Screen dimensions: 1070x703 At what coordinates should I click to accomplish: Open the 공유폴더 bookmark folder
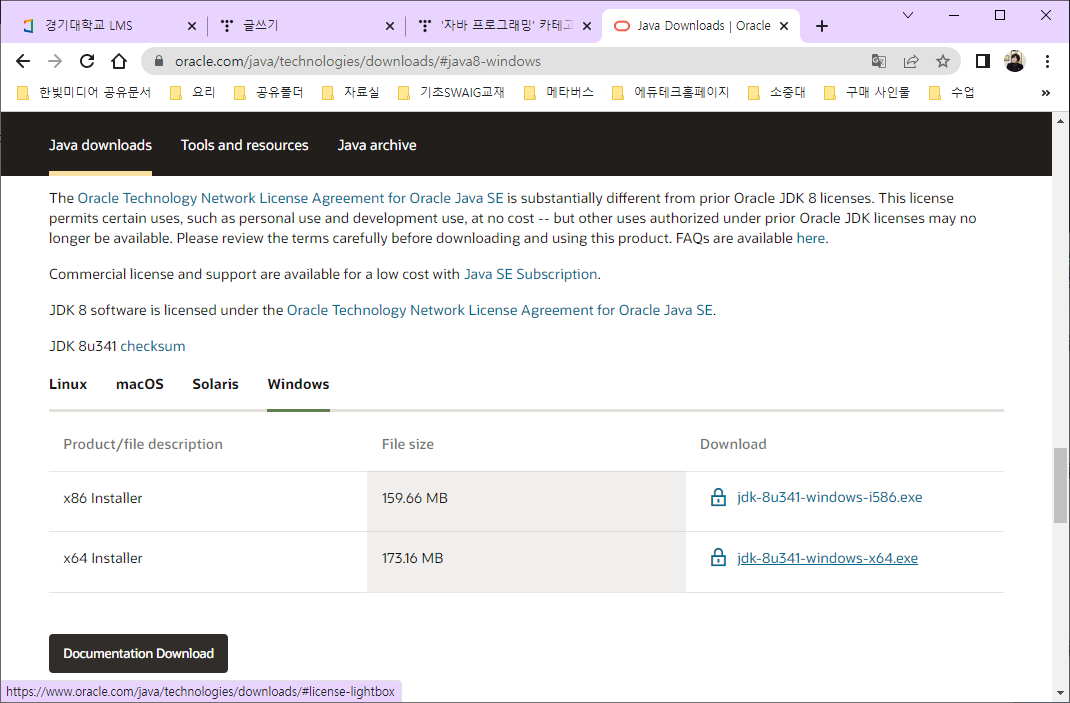pos(268,93)
